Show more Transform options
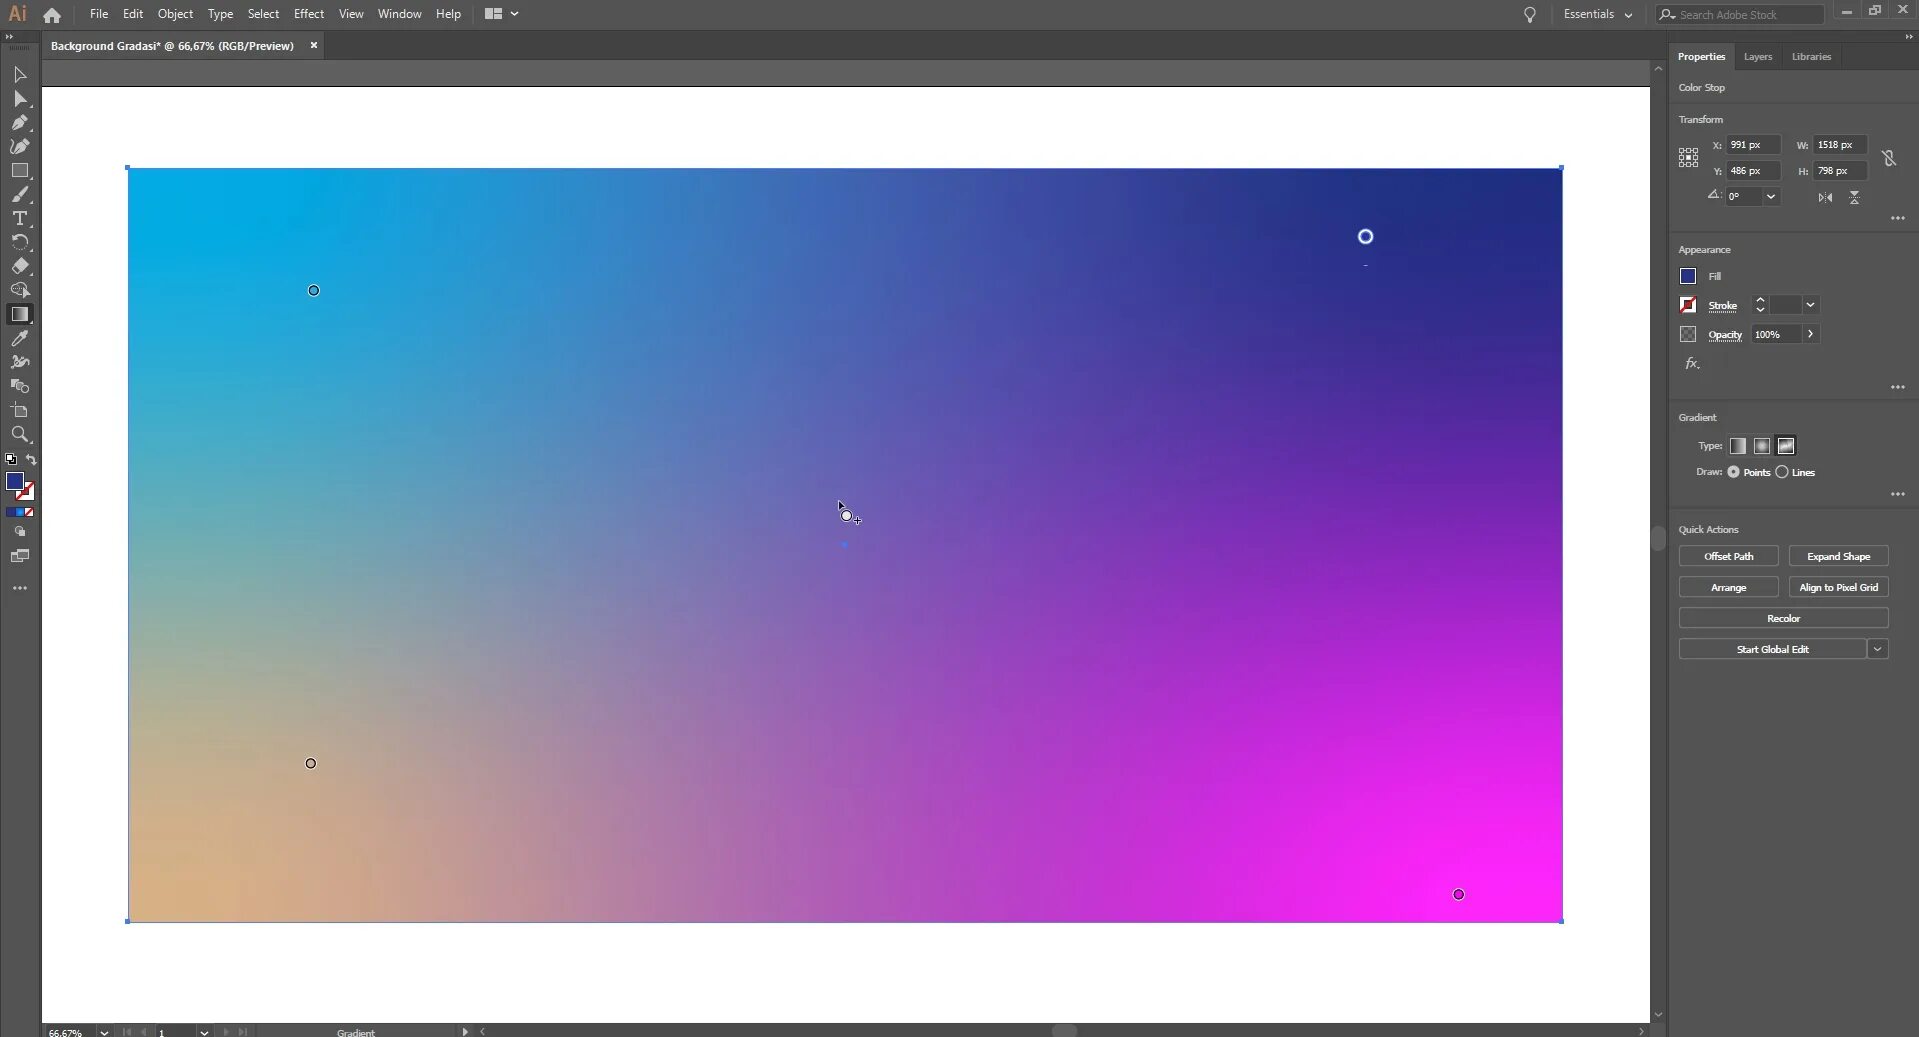Viewport: 1919px width, 1037px height. (x=1898, y=218)
